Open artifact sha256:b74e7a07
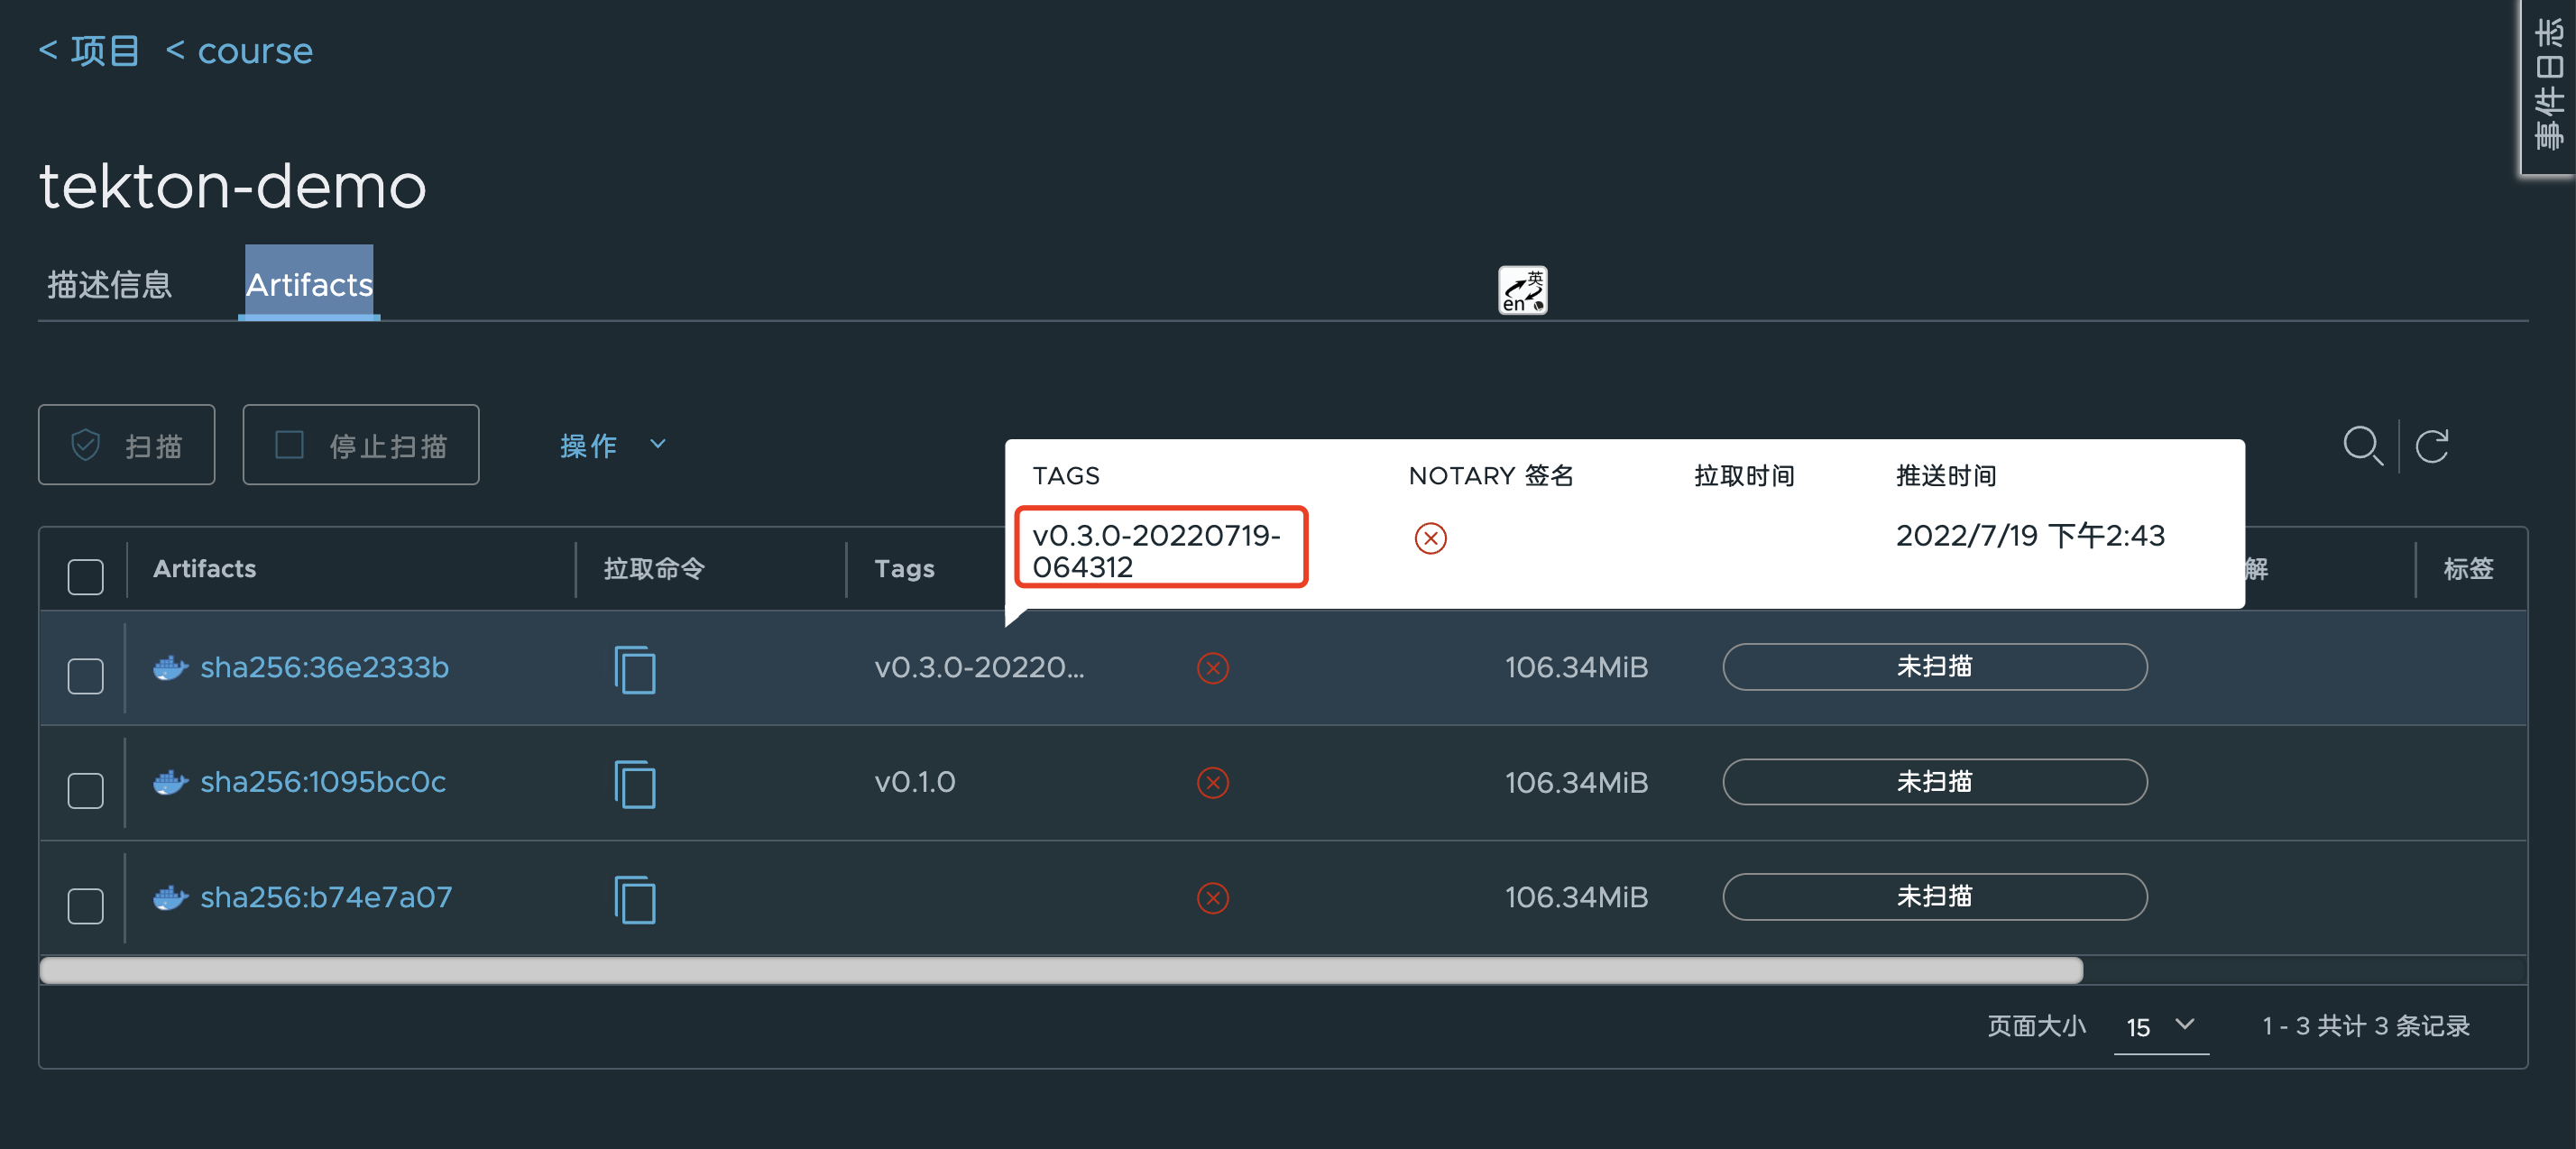Image resolution: width=2576 pixels, height=1149 pixels. coord(326,897)
